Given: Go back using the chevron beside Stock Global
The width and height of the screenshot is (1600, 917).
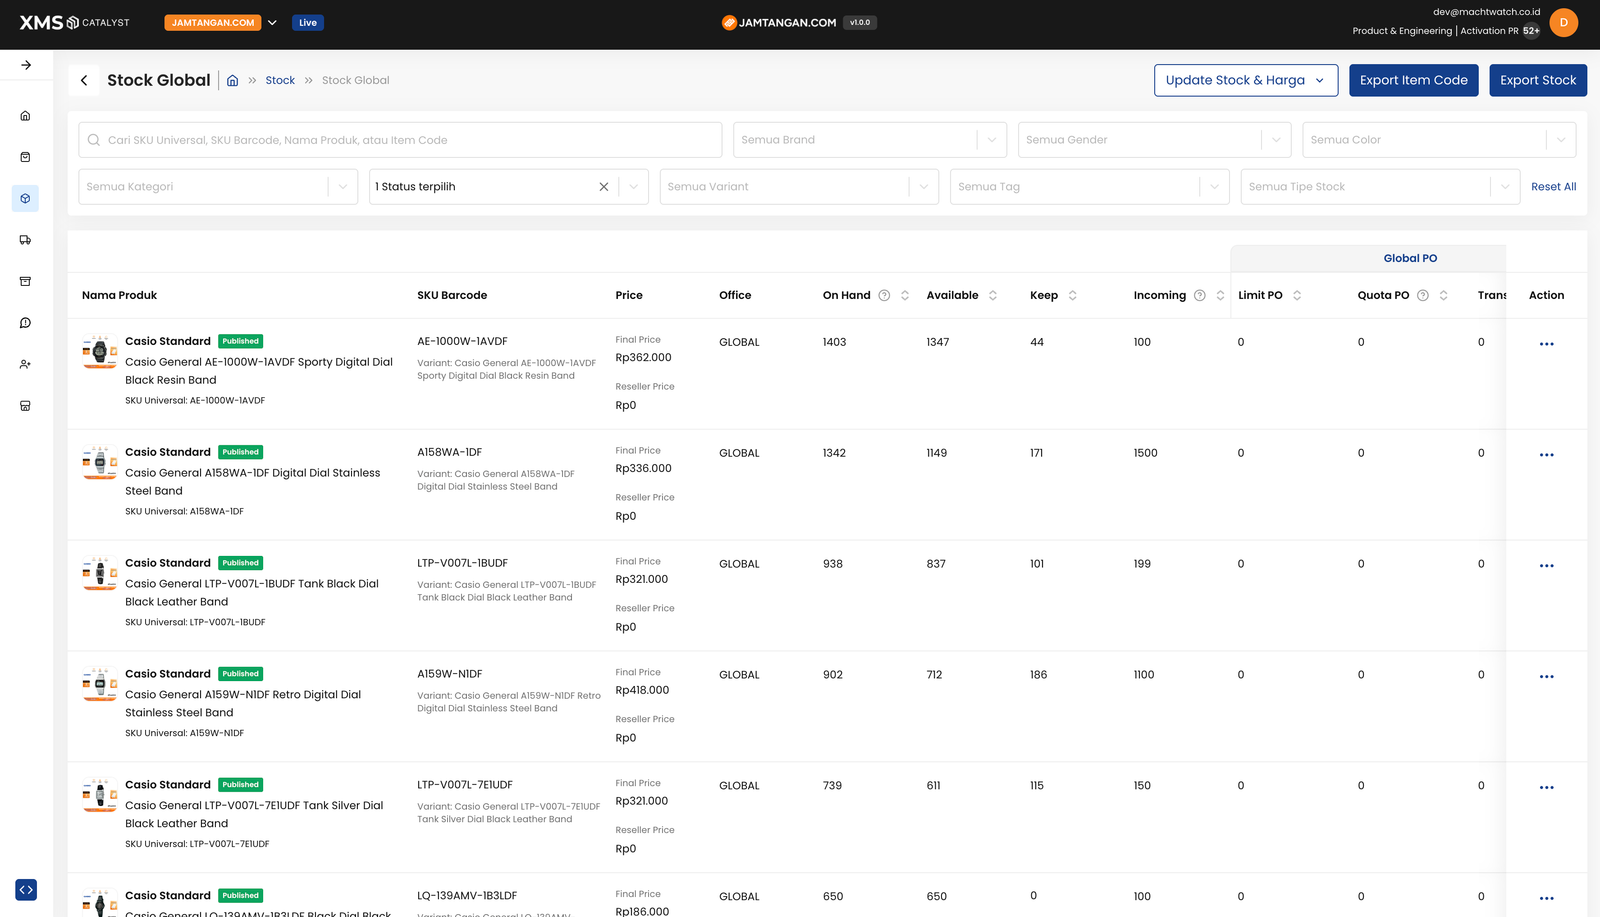Looking at the screenshot, I should [x=84, y=80].
